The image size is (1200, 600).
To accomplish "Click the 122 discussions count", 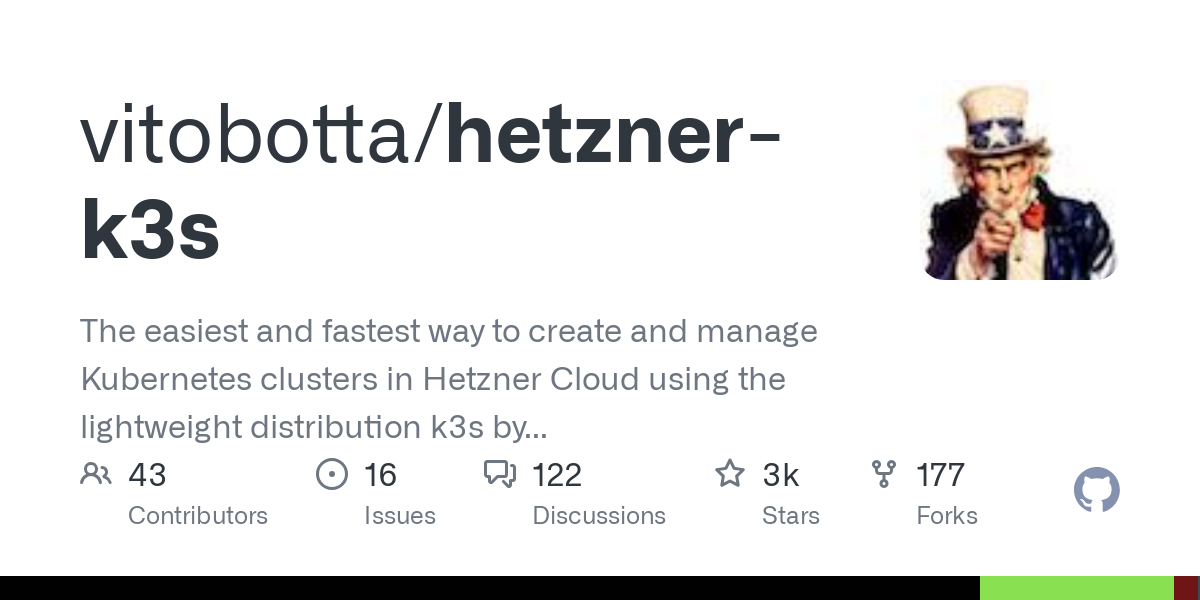I will point(557,475).
